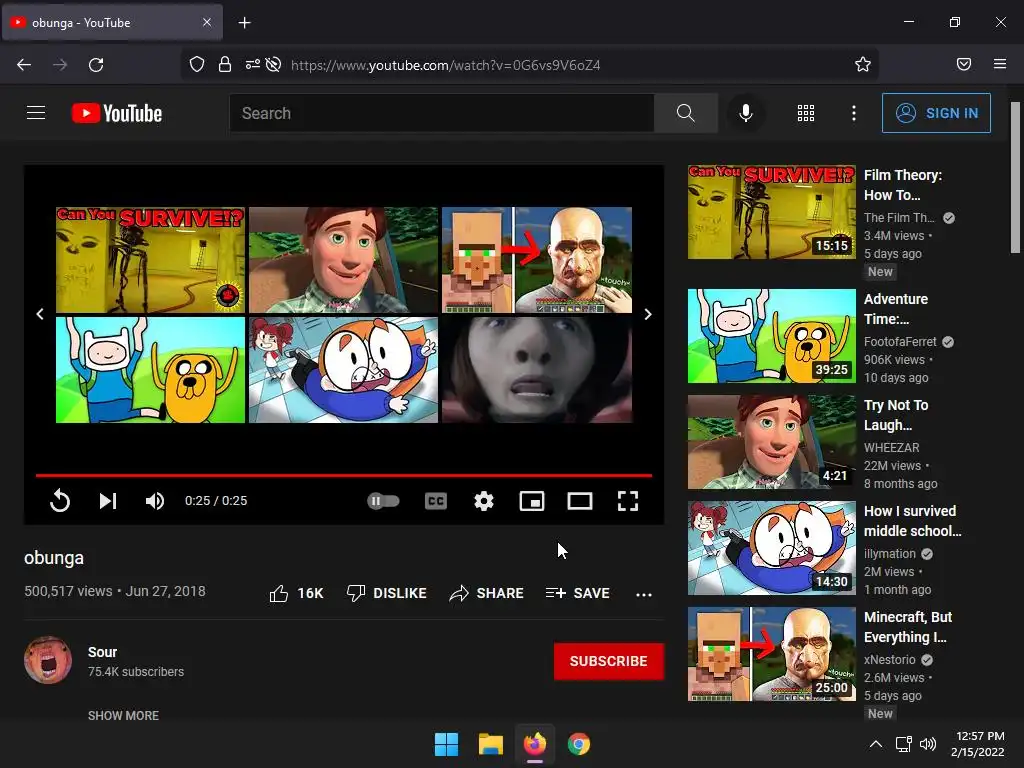Mute the video volume
The image size is (1024, 768).
click(155, 501)
